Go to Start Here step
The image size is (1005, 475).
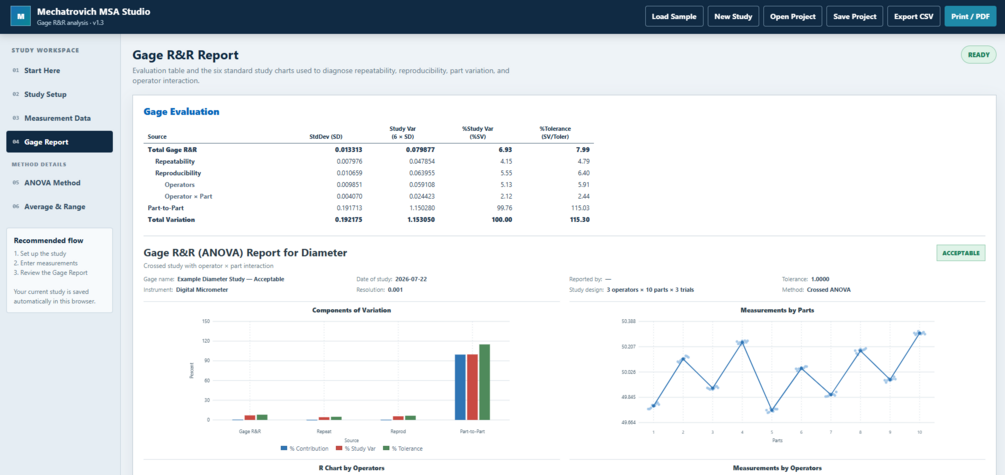pyautogui.click(x=60, y=71)
